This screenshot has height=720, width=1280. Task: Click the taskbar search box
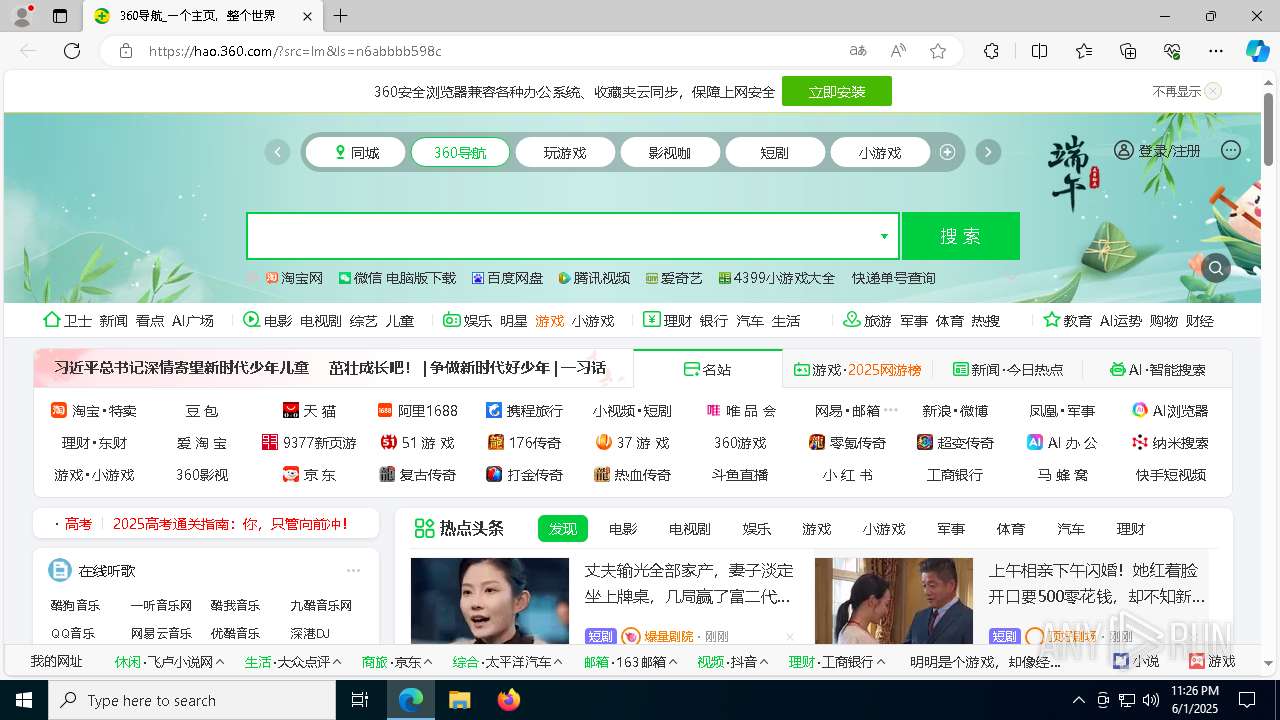click(192, 700)
